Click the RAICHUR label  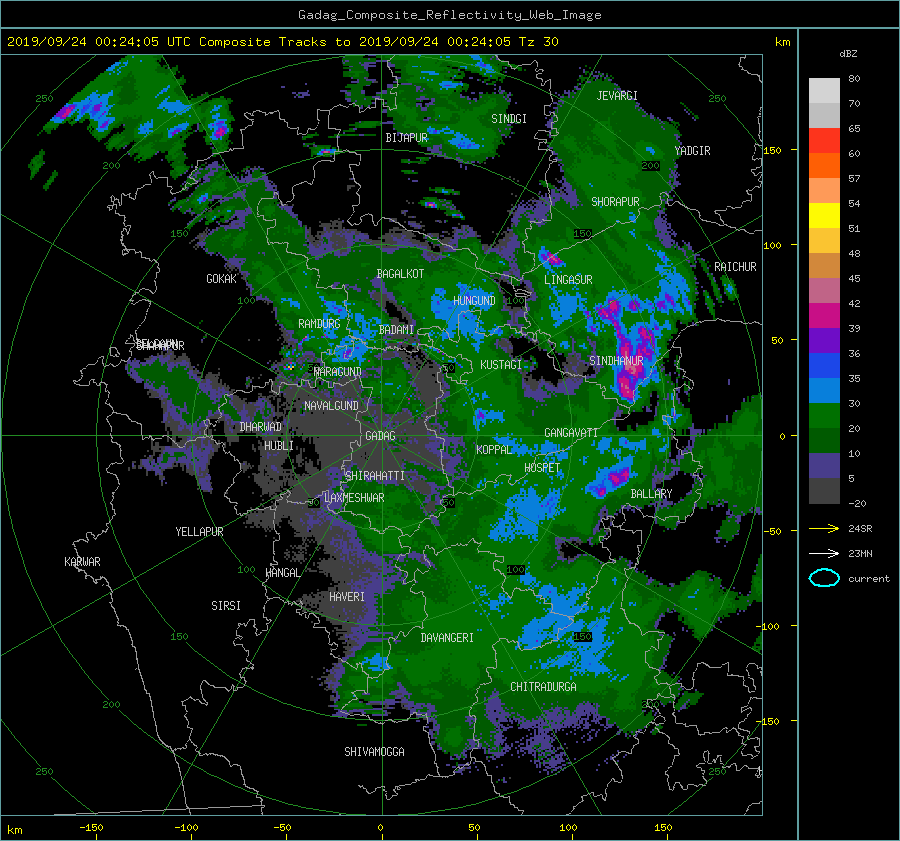point(735,267)
